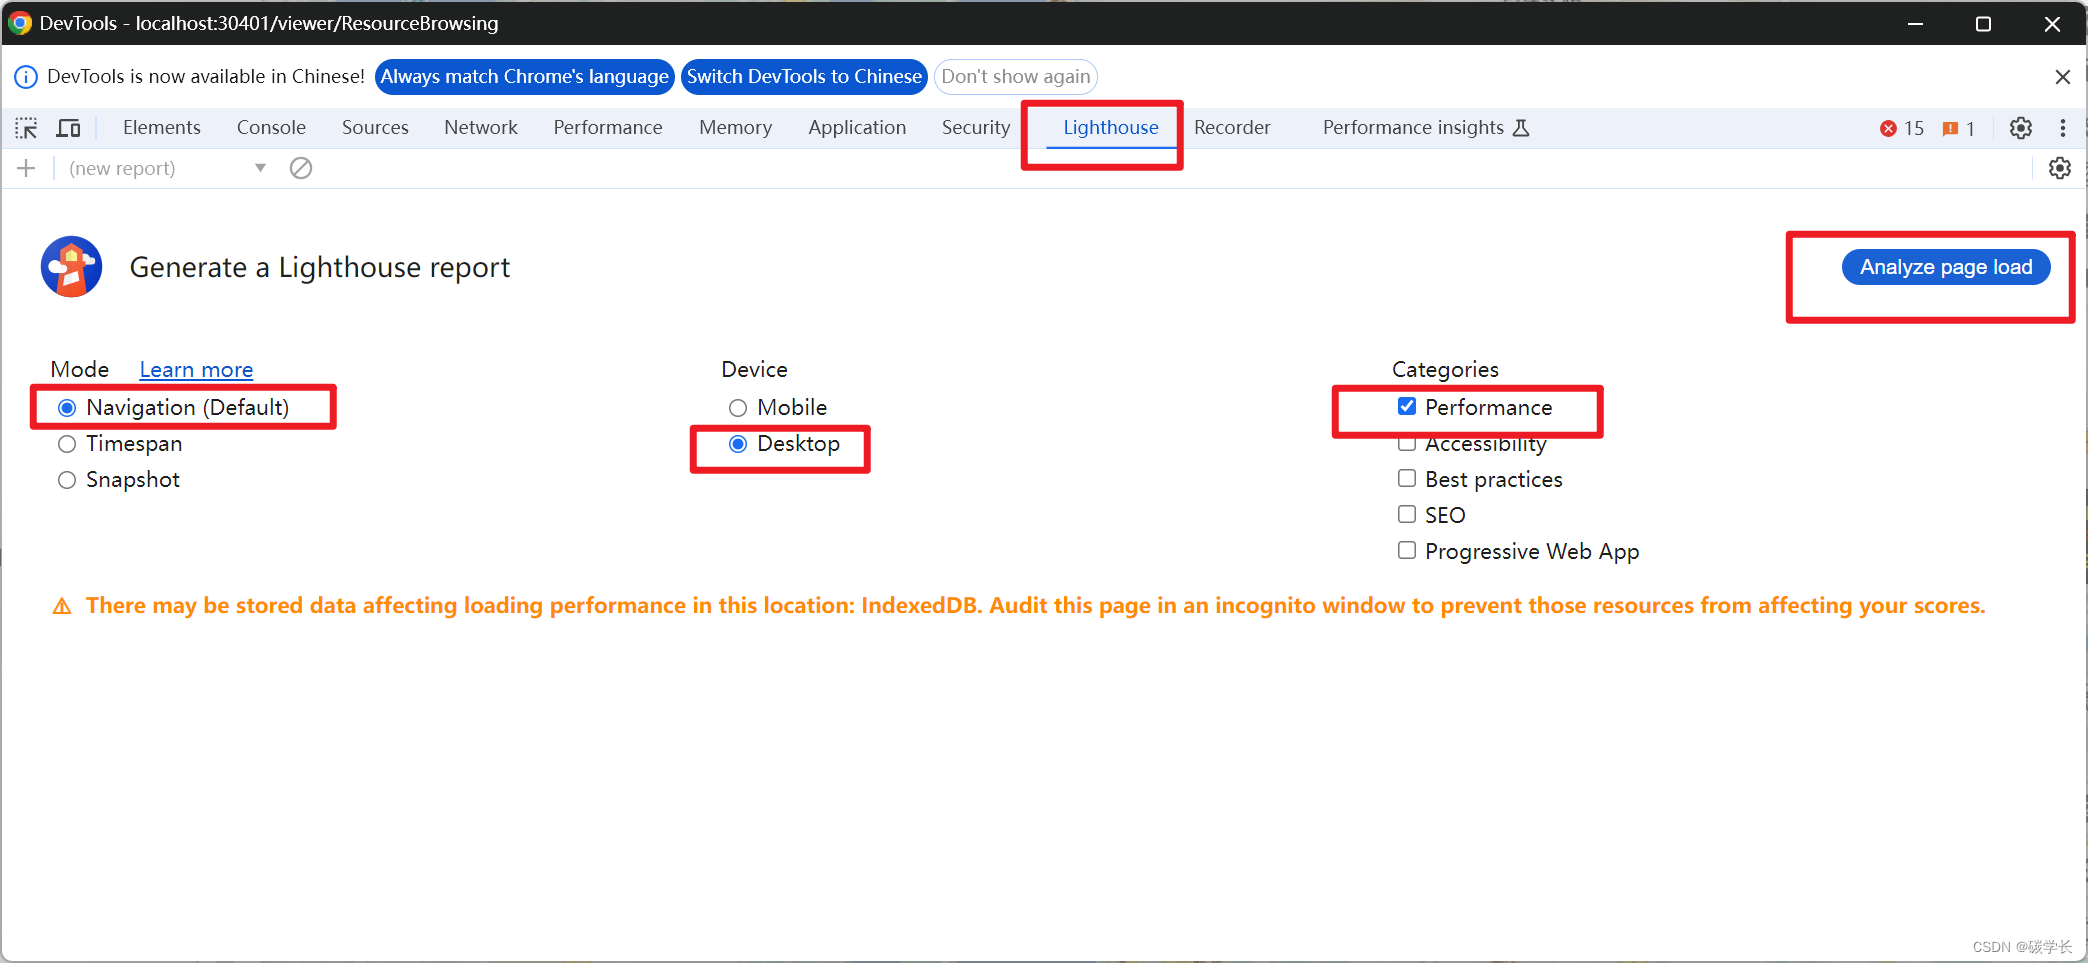Click the Device label
This screenshot has height=963, width=2088.
755,370
